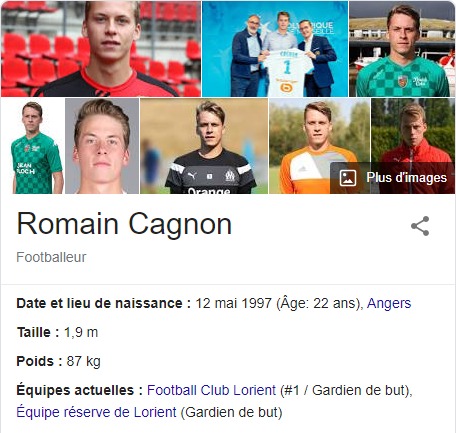Open photo of three men holding jersey
Viewport: 456px width, 433px height.
[x=275, y=49]
